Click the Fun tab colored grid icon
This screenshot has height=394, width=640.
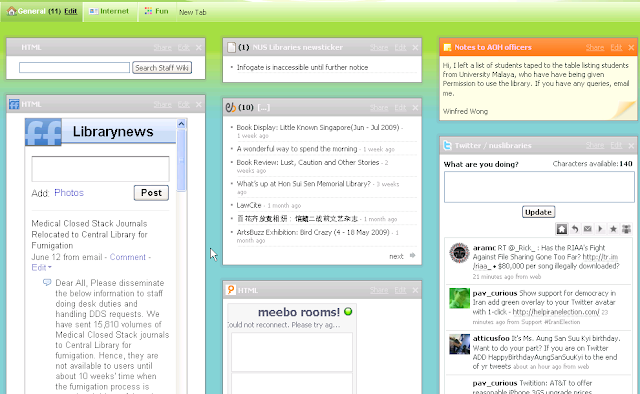point(148,11)
